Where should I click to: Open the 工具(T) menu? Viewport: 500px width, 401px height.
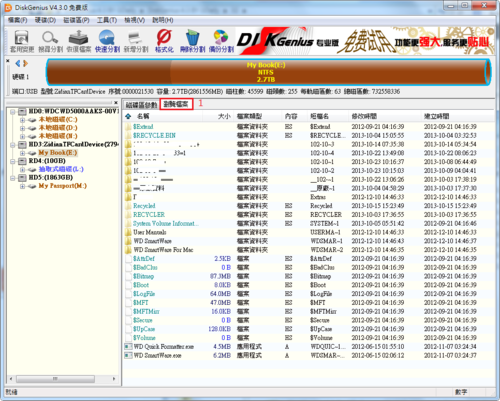pyautogui.click(x=107, y=20)
